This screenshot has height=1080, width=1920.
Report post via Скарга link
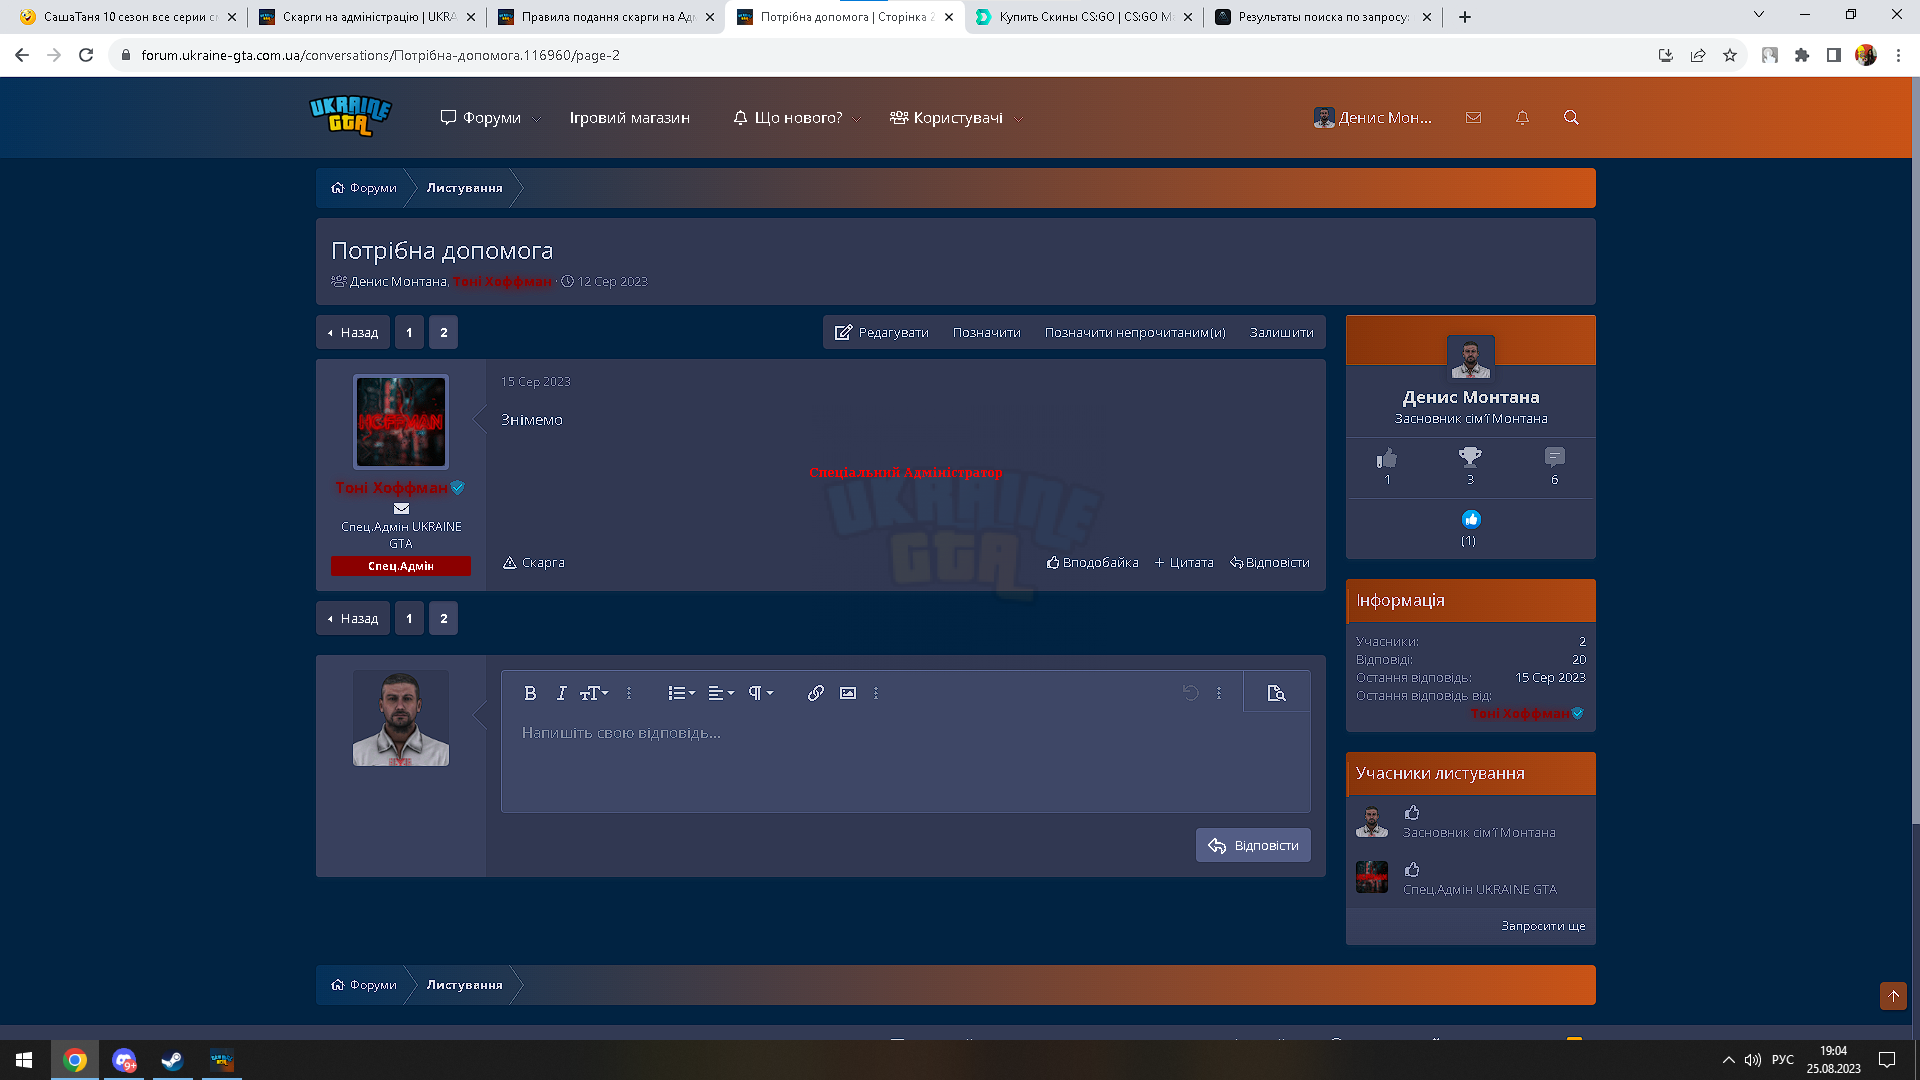point(534,563)
